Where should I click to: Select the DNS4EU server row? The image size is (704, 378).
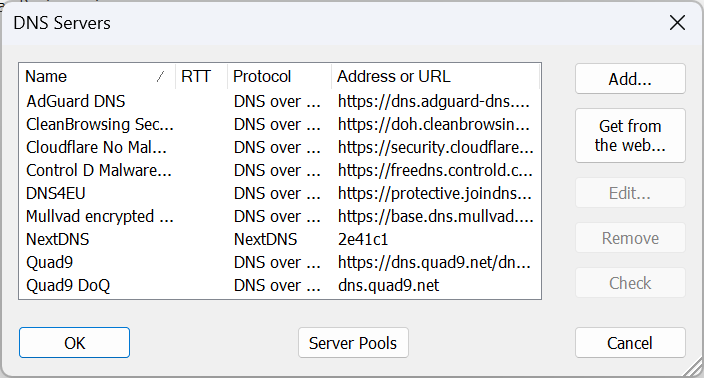[x=280, y=193]
